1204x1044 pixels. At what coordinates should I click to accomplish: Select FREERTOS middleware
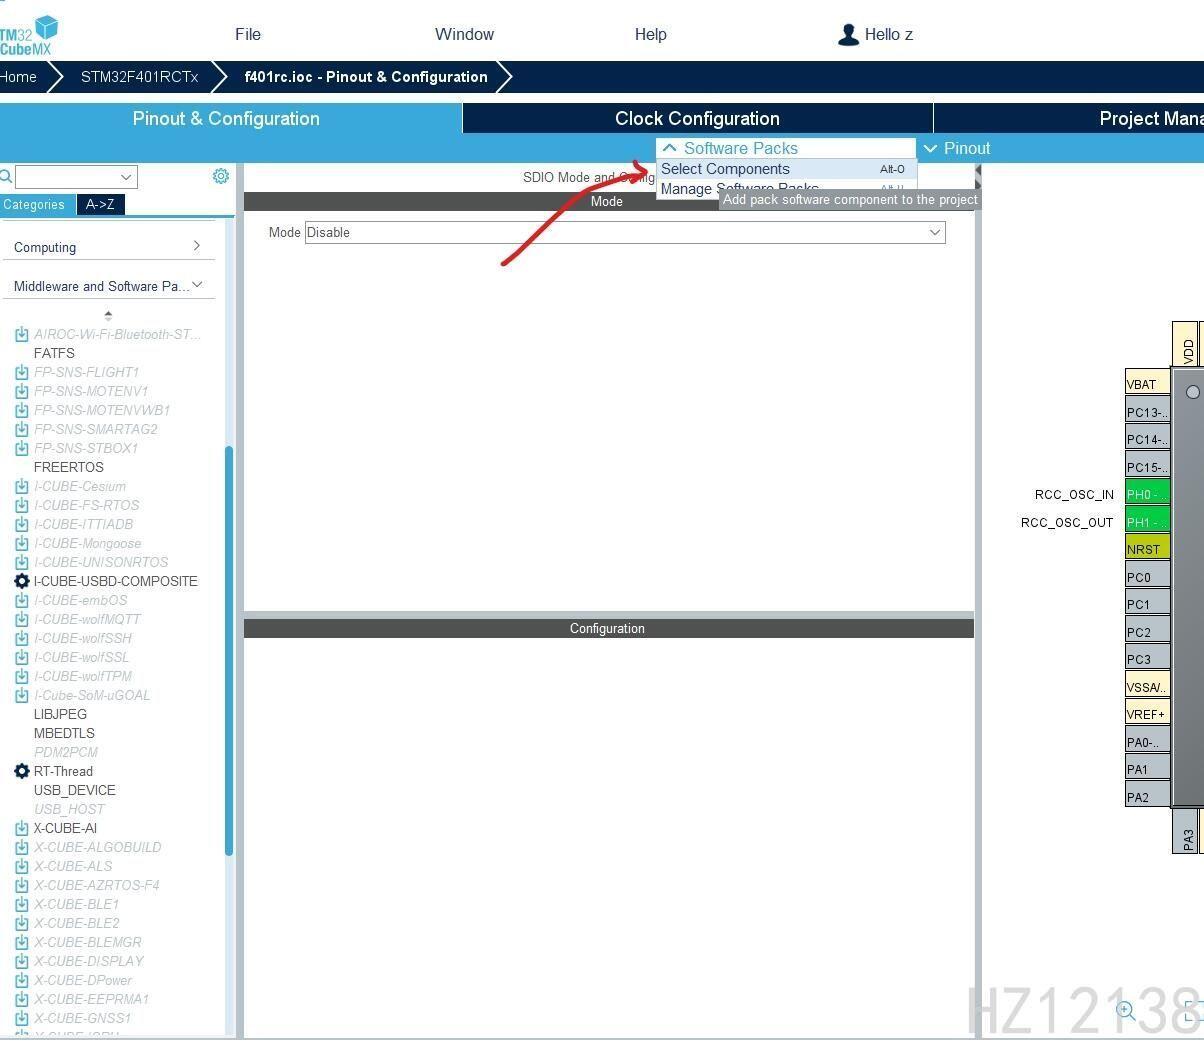coord(69,467)
